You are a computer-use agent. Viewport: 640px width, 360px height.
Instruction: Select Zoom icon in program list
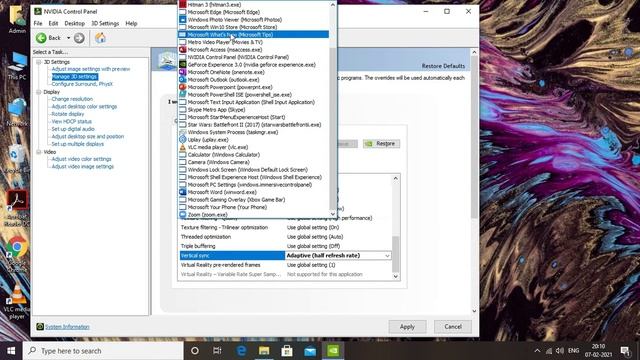182,214
